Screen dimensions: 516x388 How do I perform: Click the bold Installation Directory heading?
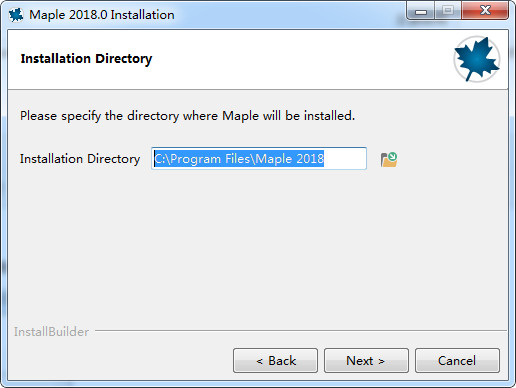[x=86, y=59]
